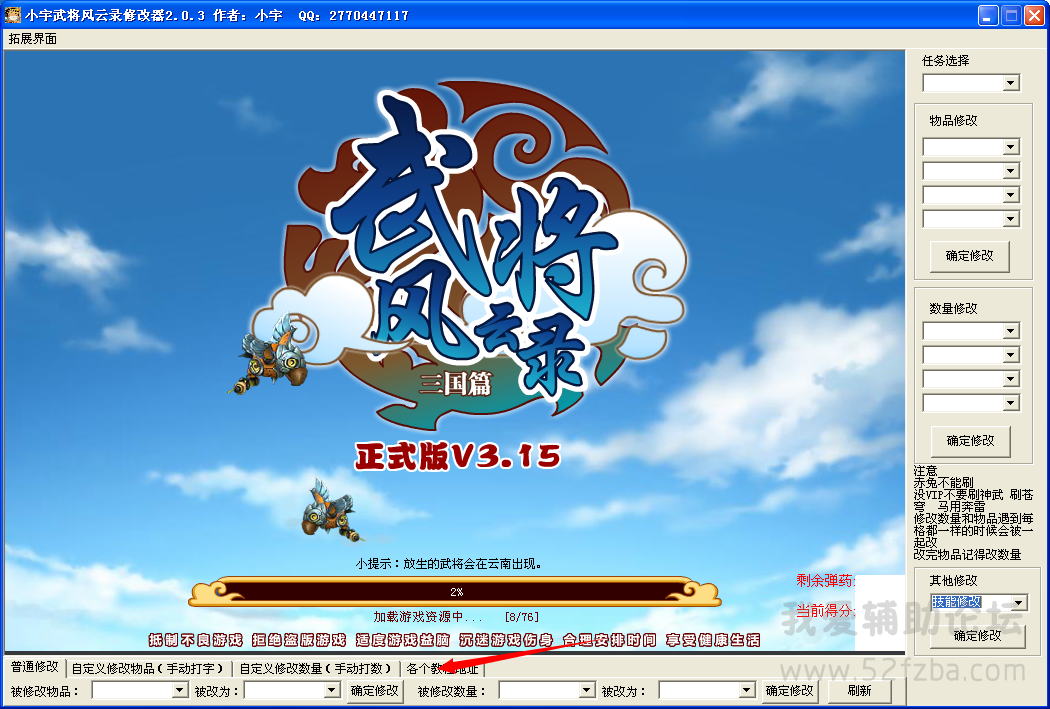
Task: Click 确定修改 left of 被修改数量
Action: coord(374,691)
